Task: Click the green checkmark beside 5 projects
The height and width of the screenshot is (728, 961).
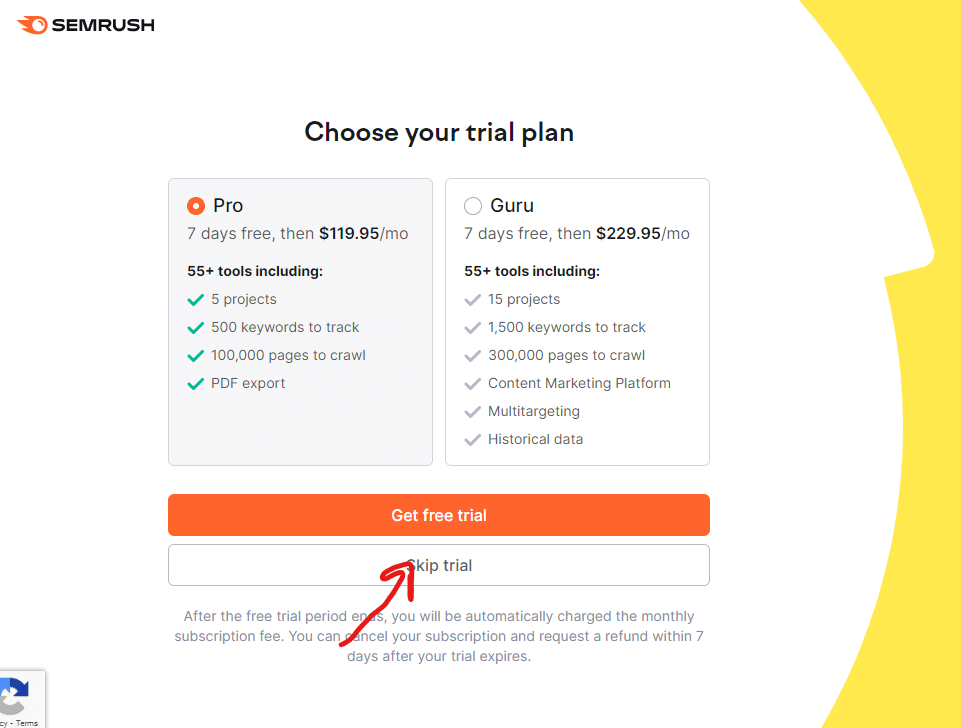Action: 196,299
